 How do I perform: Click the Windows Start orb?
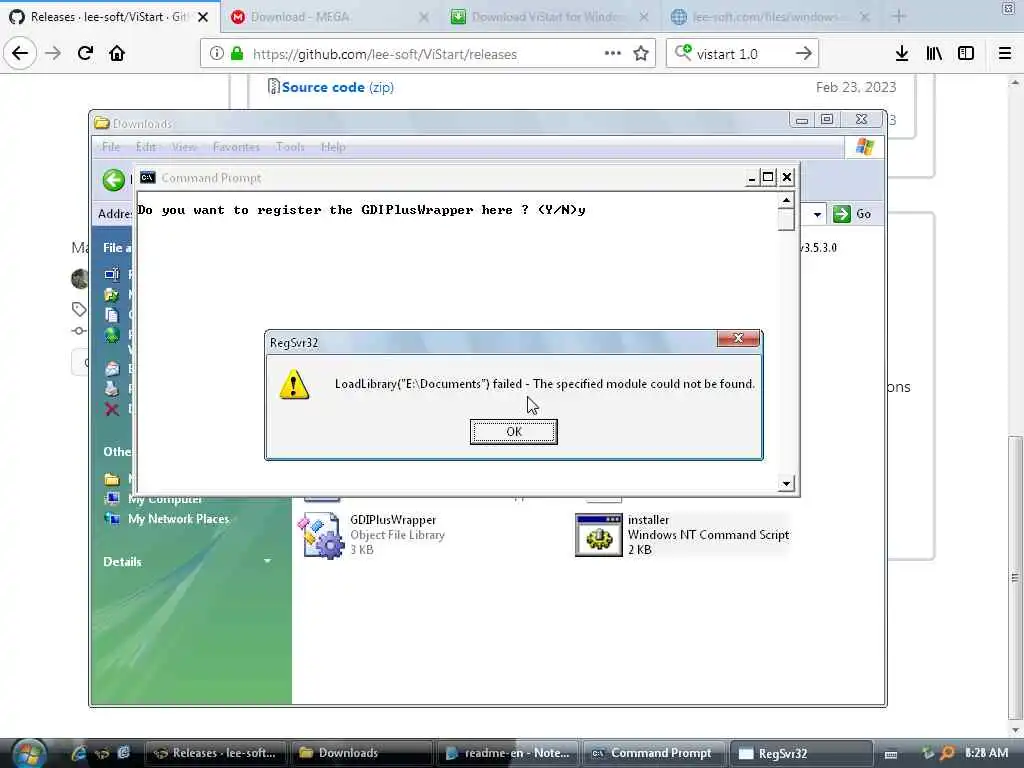coord(28,753)
